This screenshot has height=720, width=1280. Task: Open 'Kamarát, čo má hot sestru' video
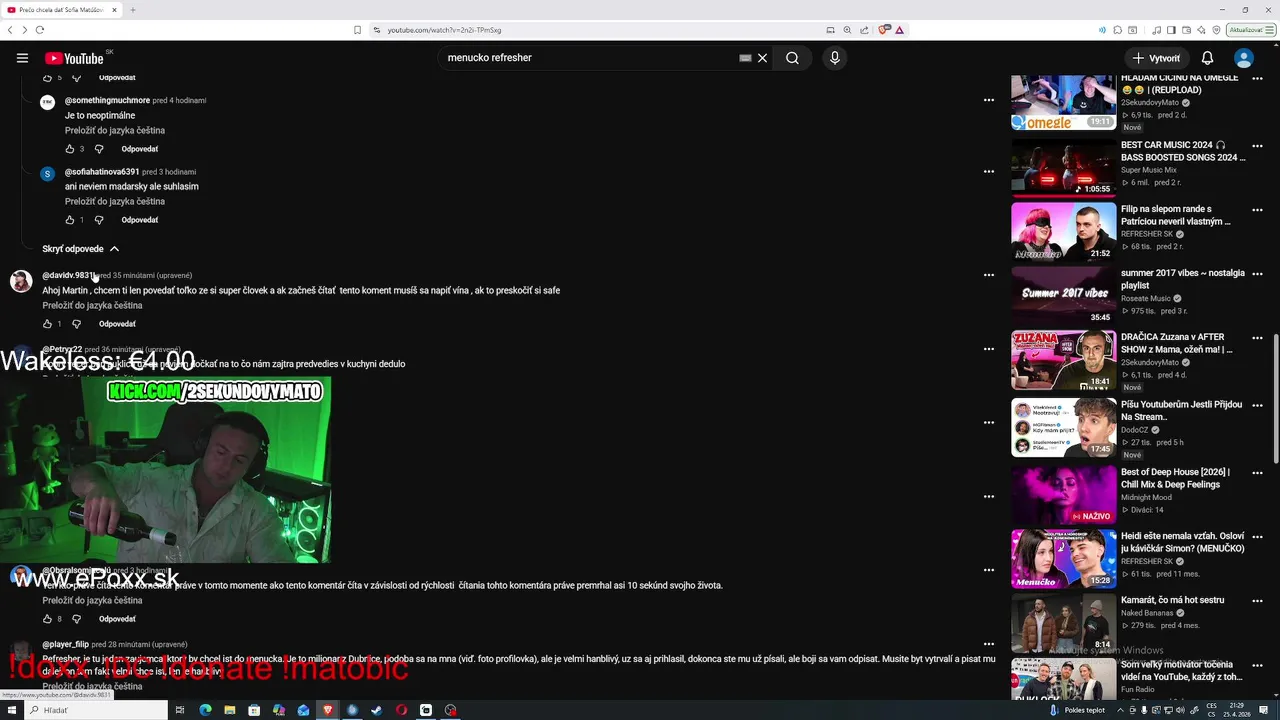tap(1063, 624)
